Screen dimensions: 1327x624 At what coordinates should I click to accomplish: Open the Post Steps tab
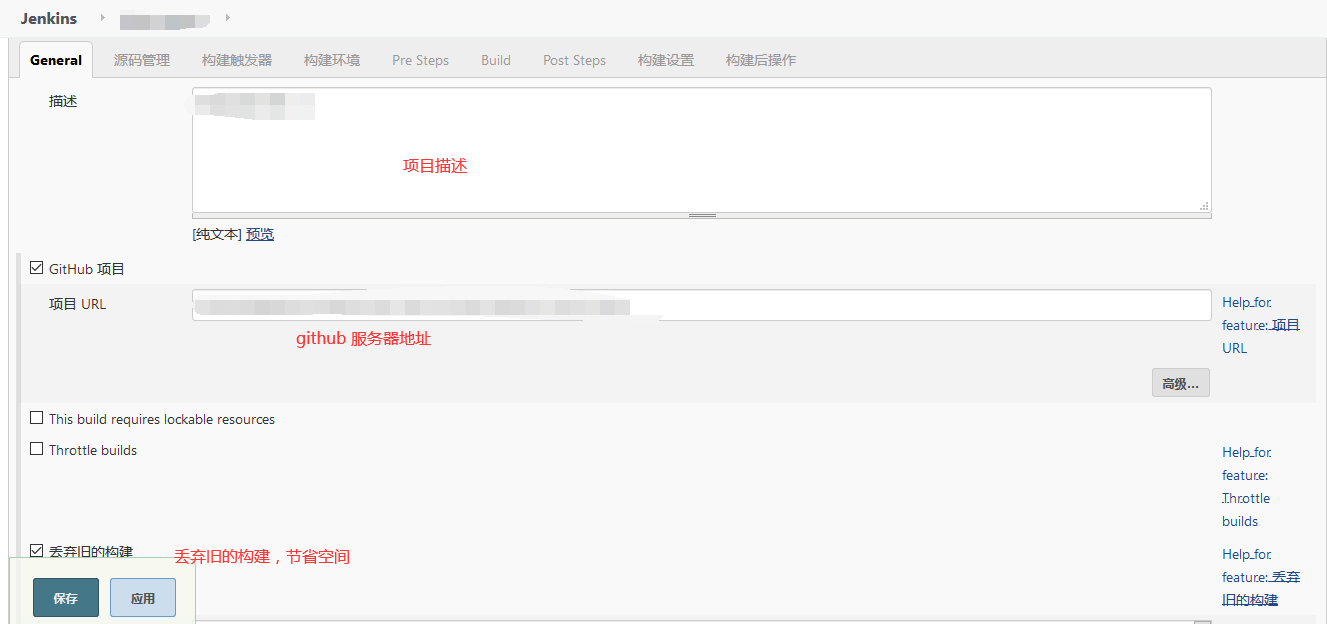coord(574,60)
